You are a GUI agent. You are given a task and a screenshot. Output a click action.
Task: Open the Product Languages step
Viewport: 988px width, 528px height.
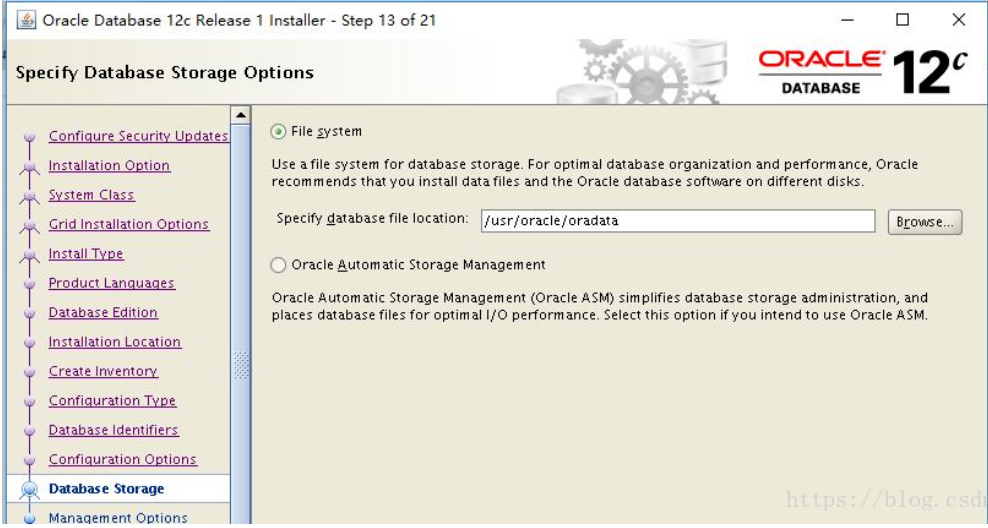(112, 284)
